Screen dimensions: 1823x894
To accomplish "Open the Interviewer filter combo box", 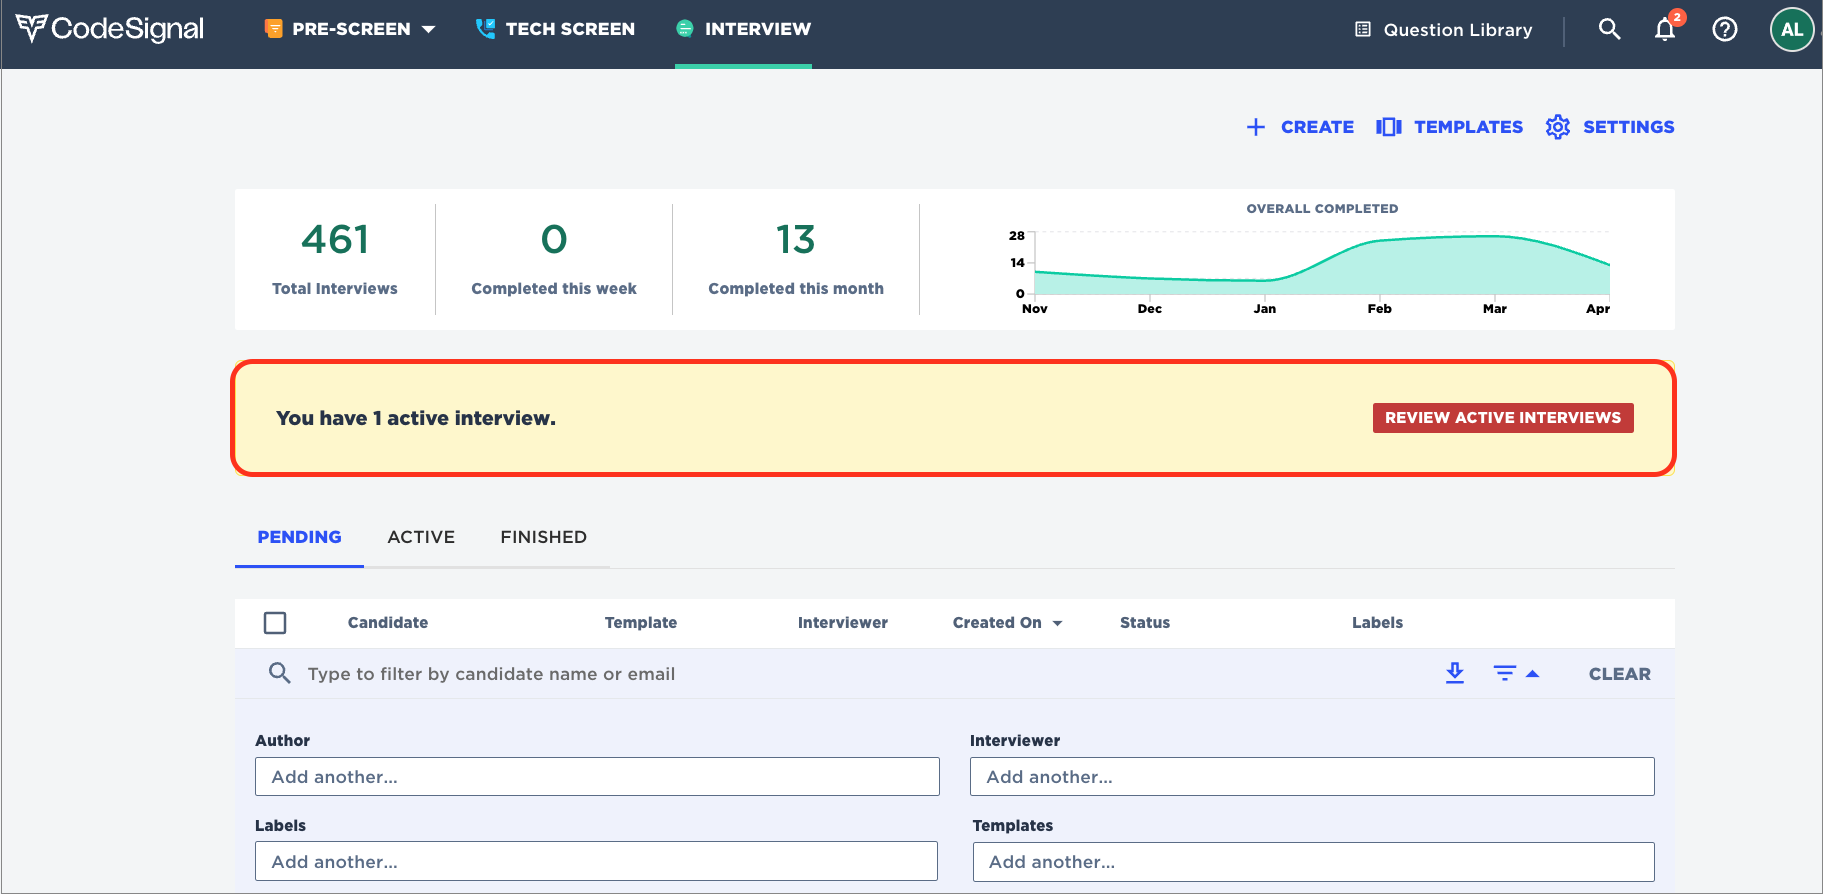I will click(x=1312, y=776).
